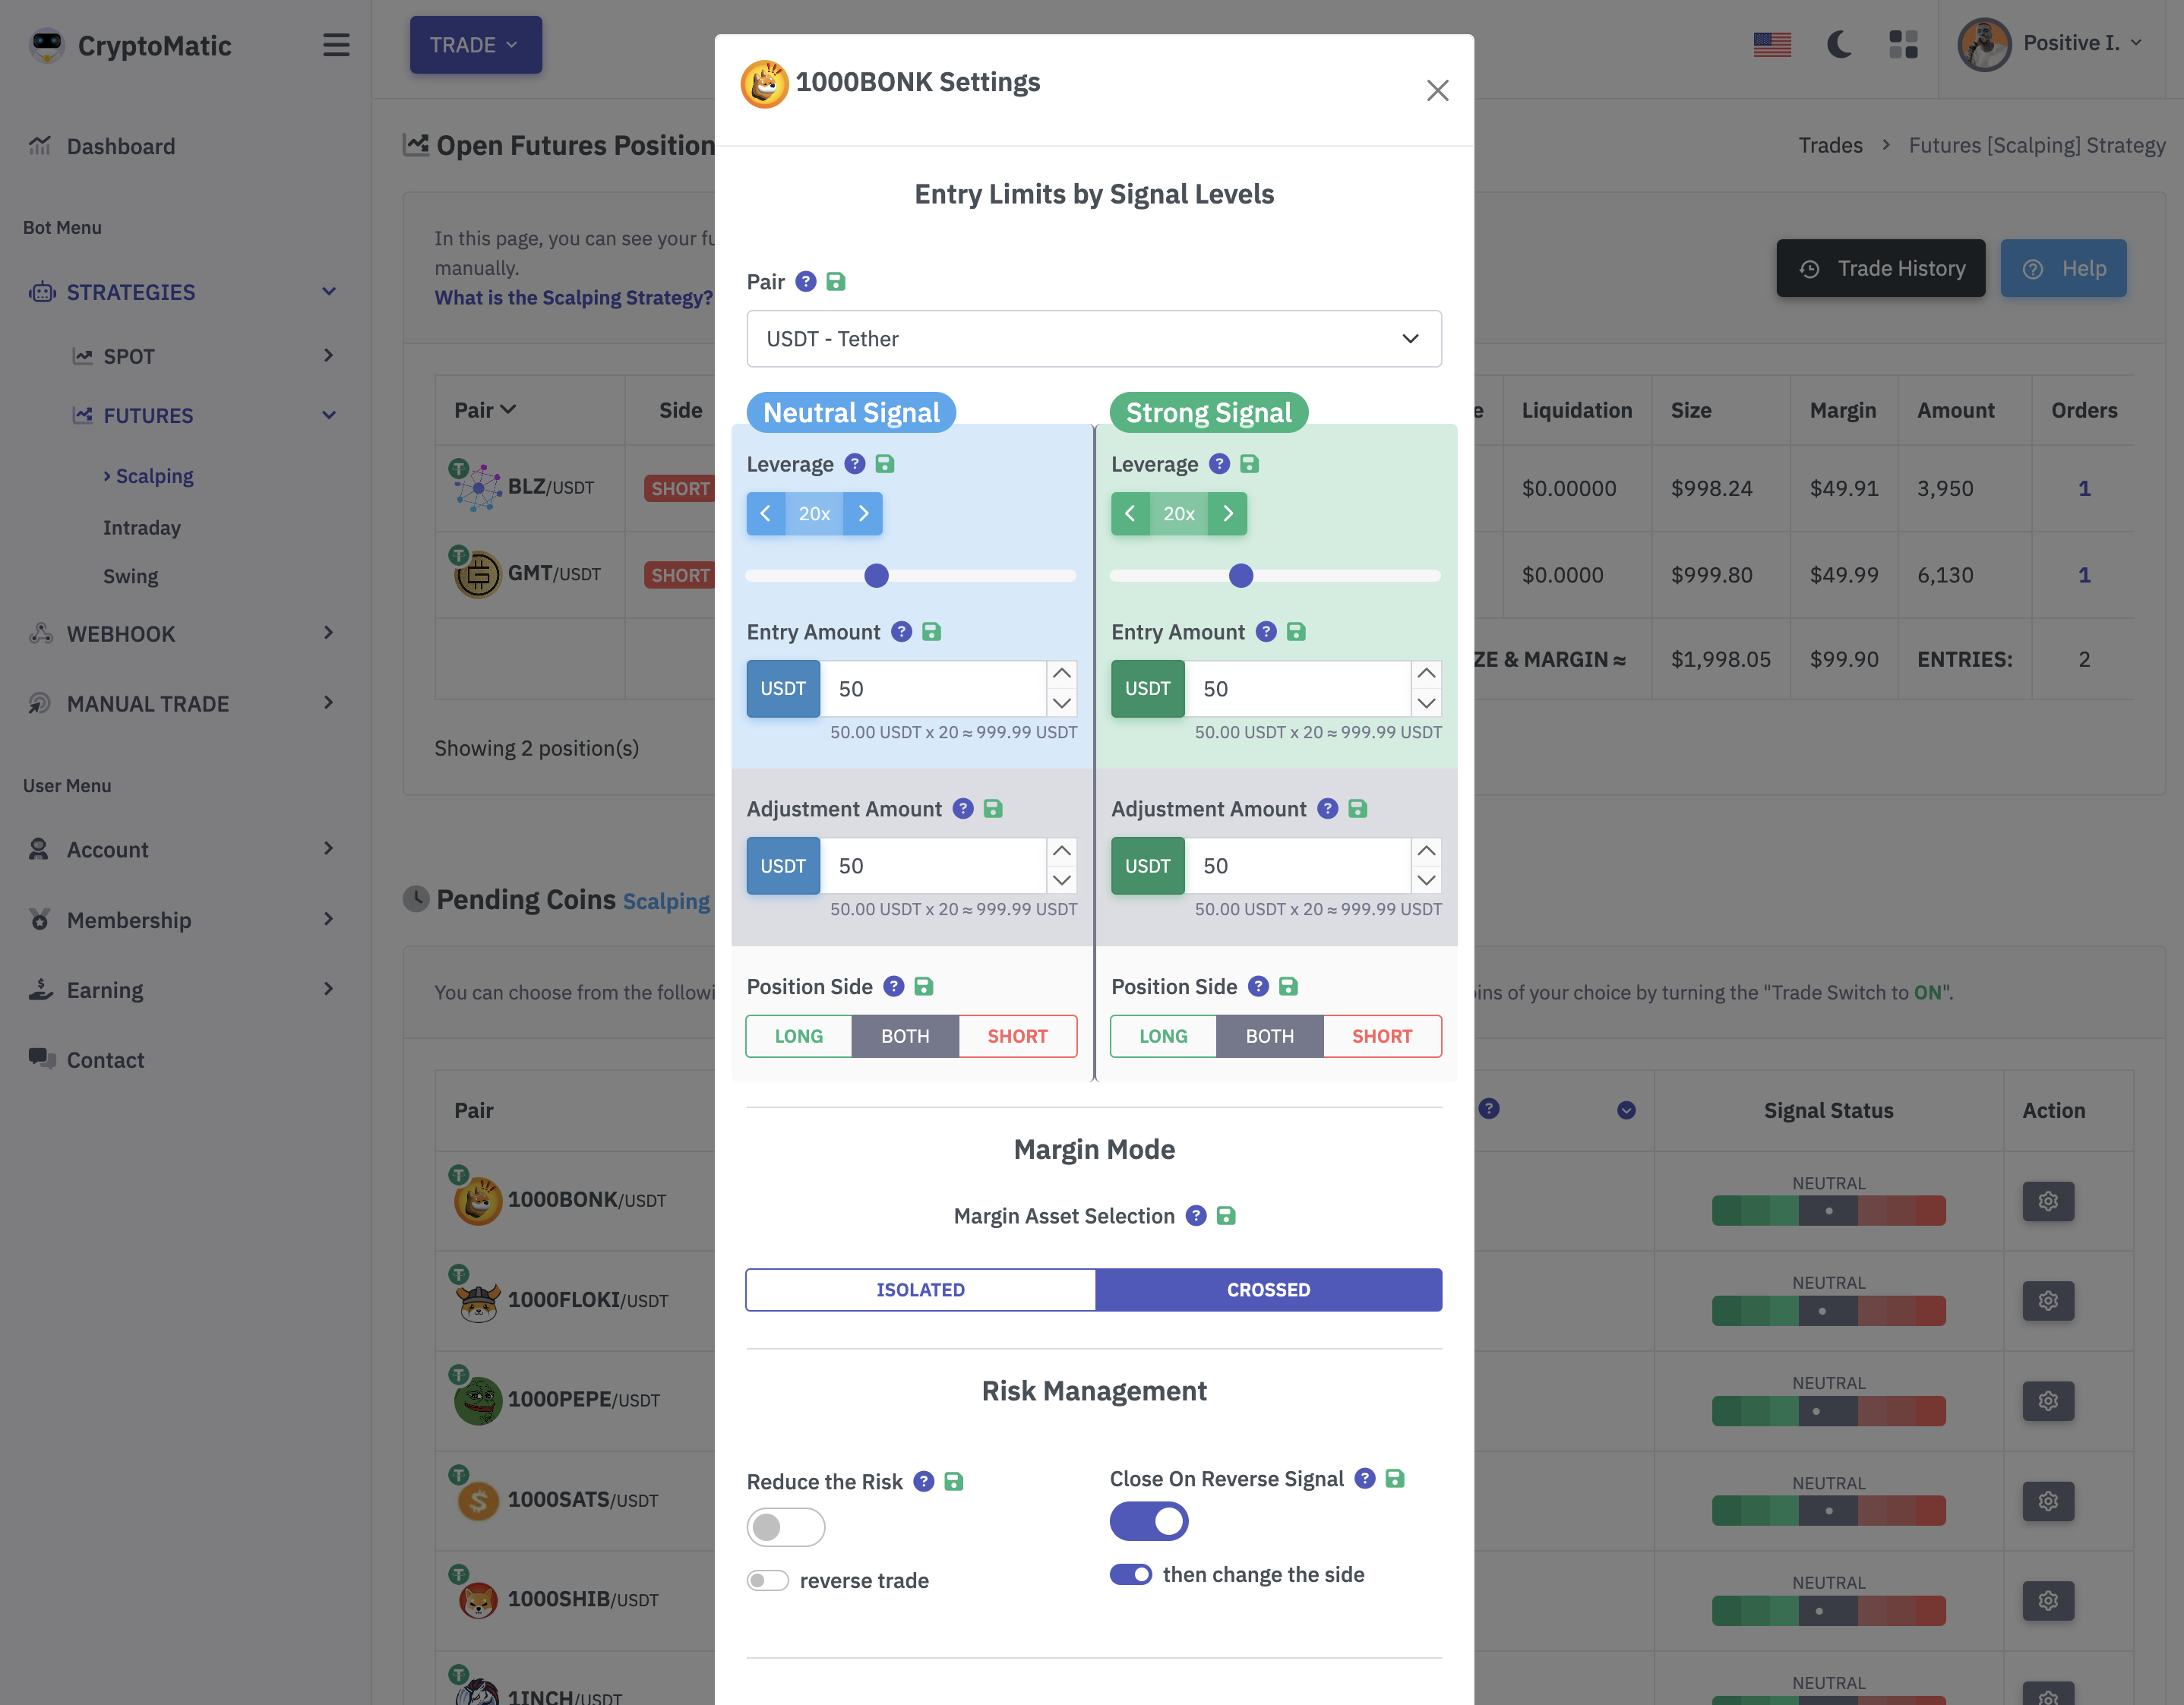Image resolution: width=2184 pixels, height=1705 pixels.
Task: Click the Neutral Signal Adjustment Amount input
Action: [932, 866]
